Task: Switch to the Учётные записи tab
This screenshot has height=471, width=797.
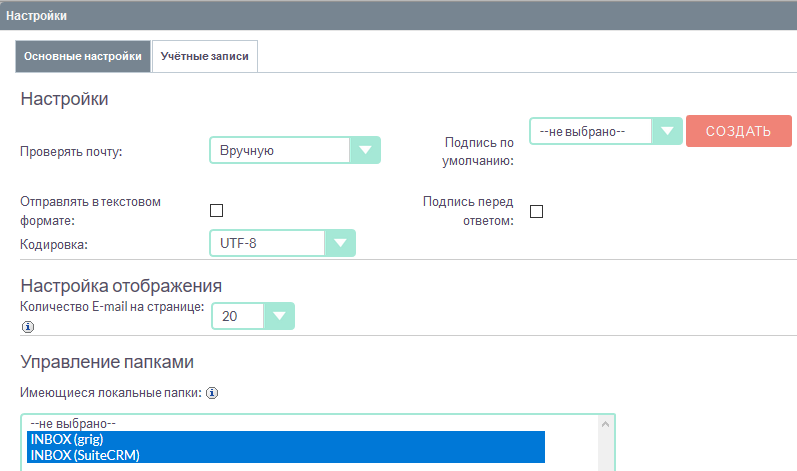Action: [x=205, y=56]
